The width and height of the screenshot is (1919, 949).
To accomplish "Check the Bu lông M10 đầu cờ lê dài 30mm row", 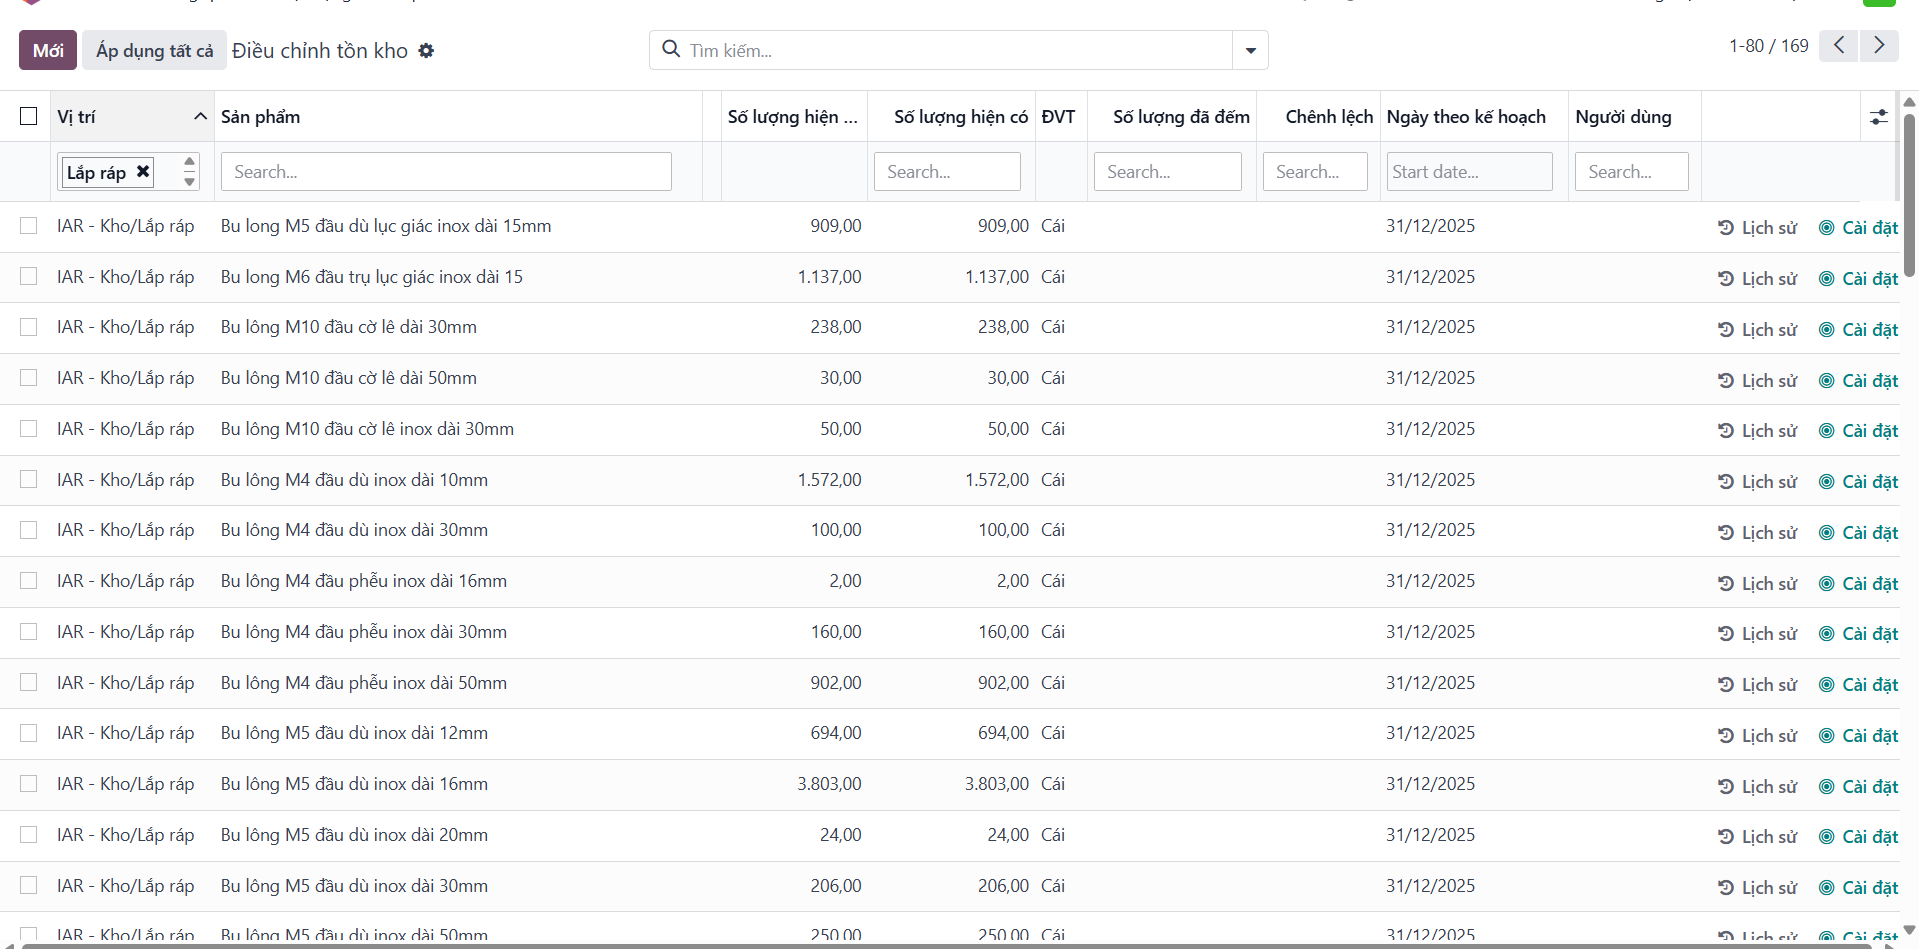I will click(29, 327).
